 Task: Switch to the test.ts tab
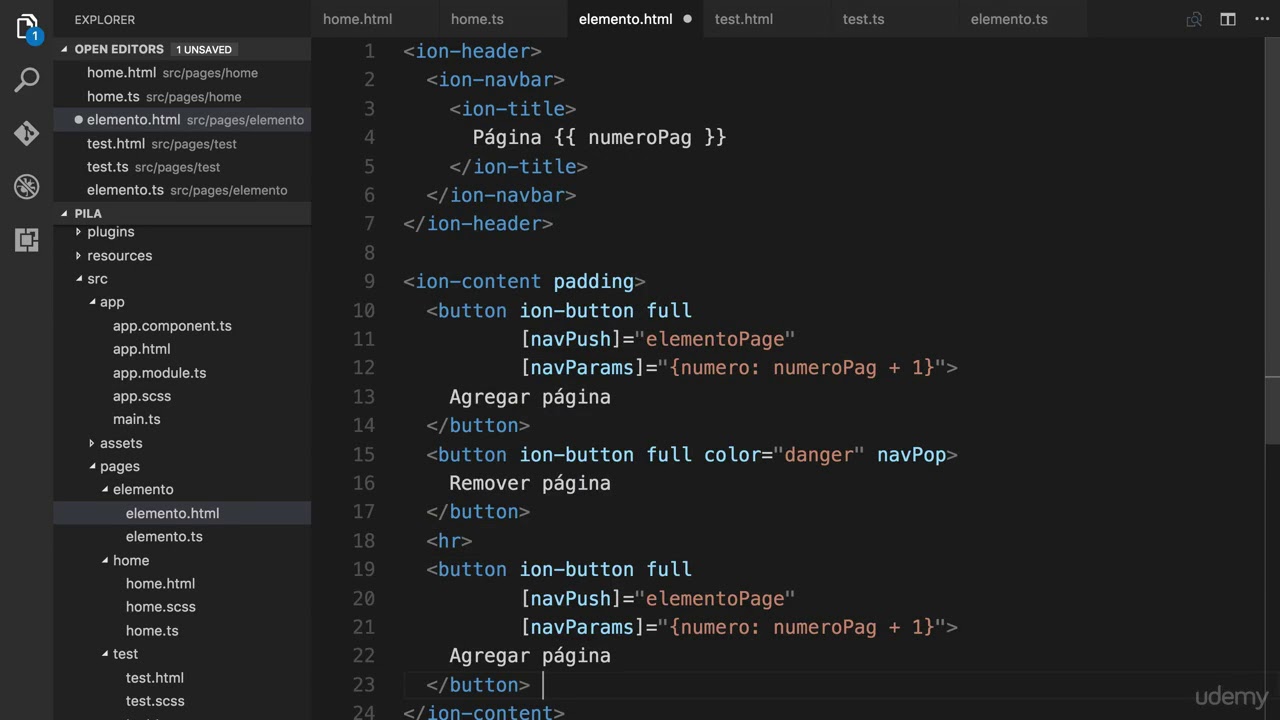(x=863, y=19)
